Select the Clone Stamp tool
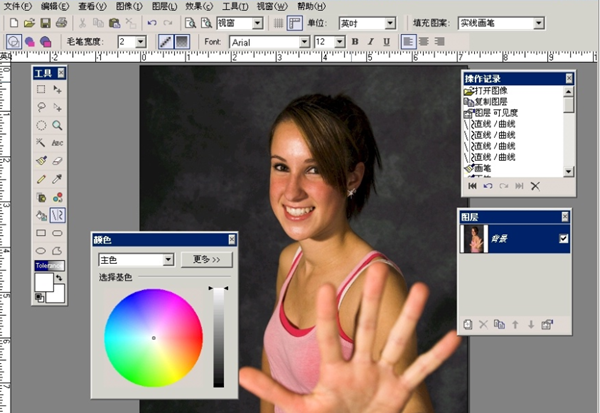 tap(41, 198)
